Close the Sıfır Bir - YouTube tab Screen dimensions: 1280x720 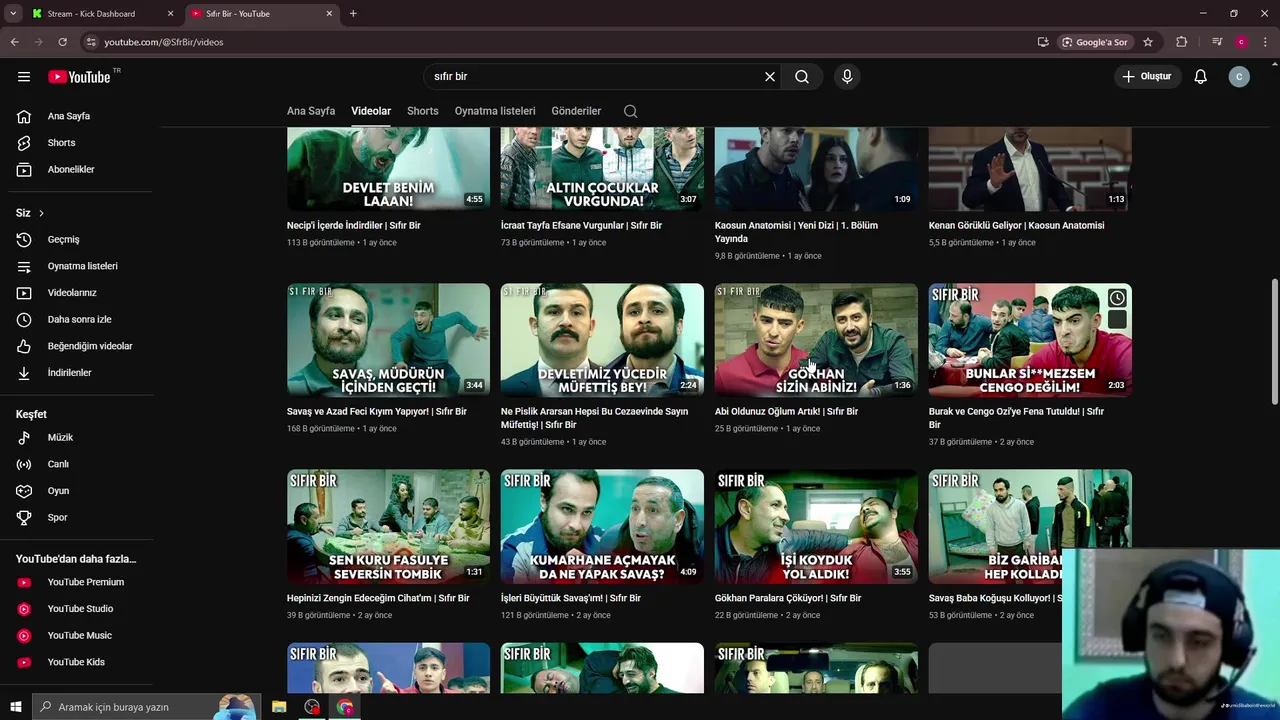(x=330, y=14)
